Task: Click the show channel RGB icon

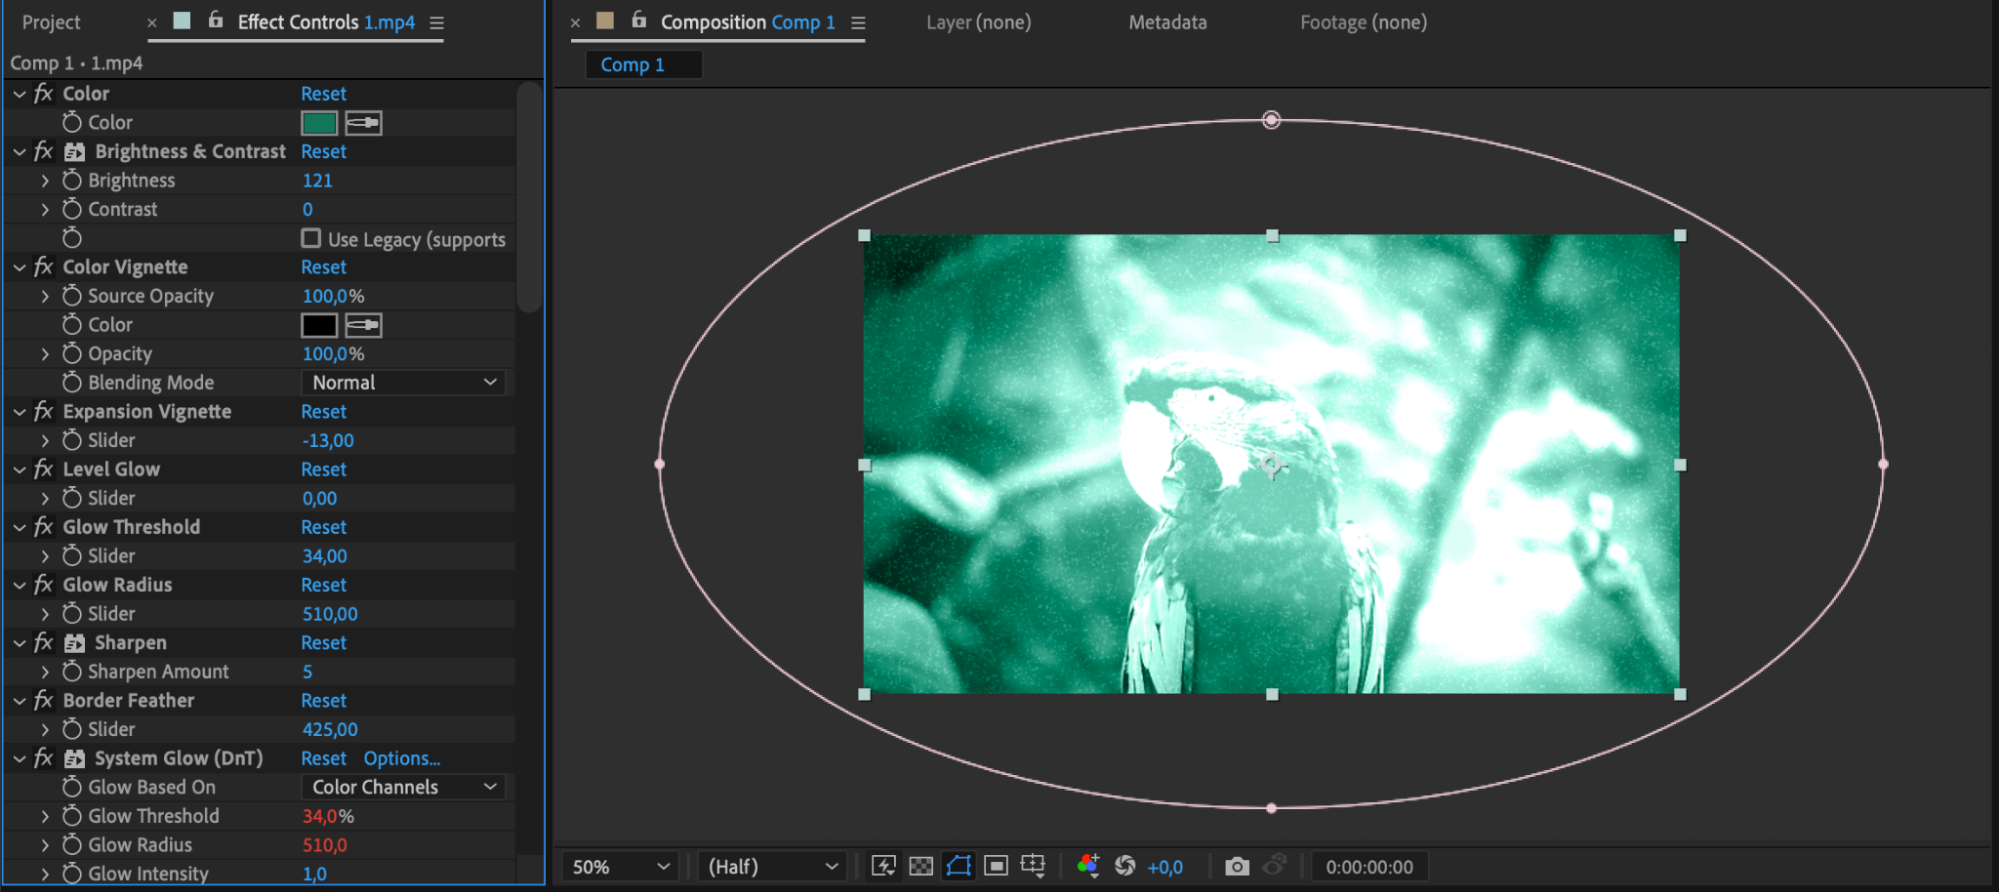Action: [1088, 866]
